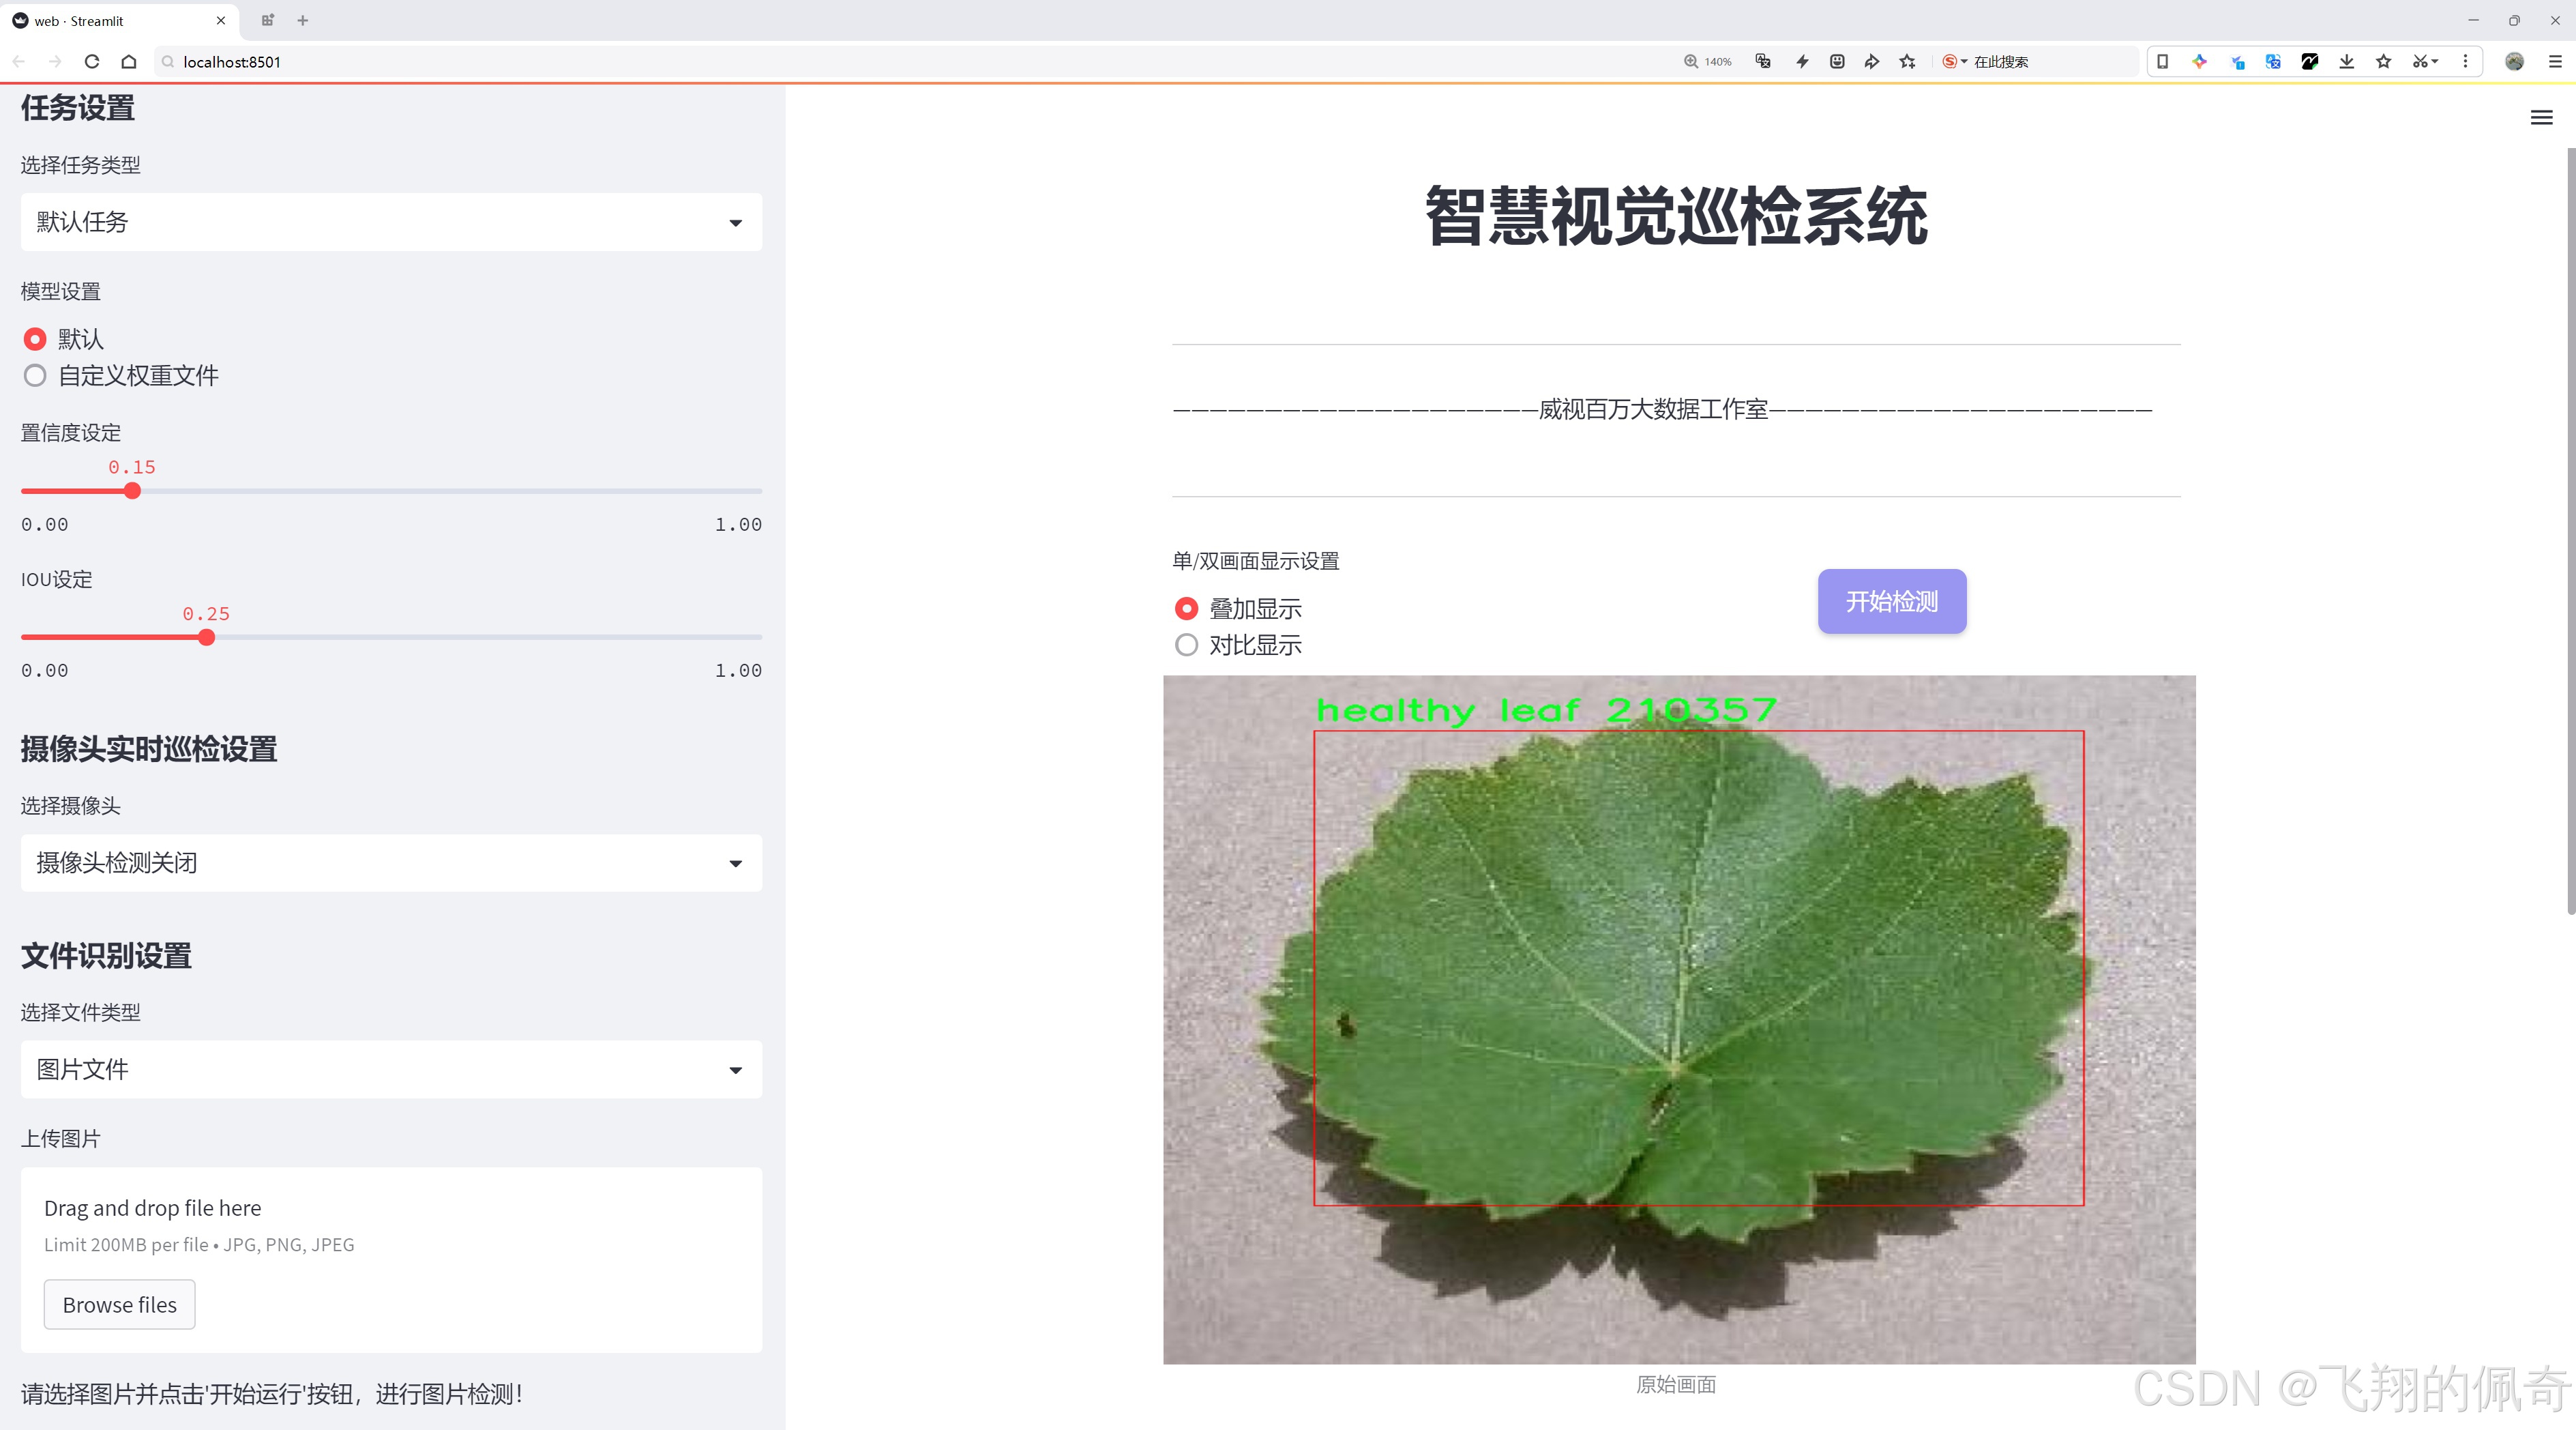Go to browser home page icon

tap(129, 62)
